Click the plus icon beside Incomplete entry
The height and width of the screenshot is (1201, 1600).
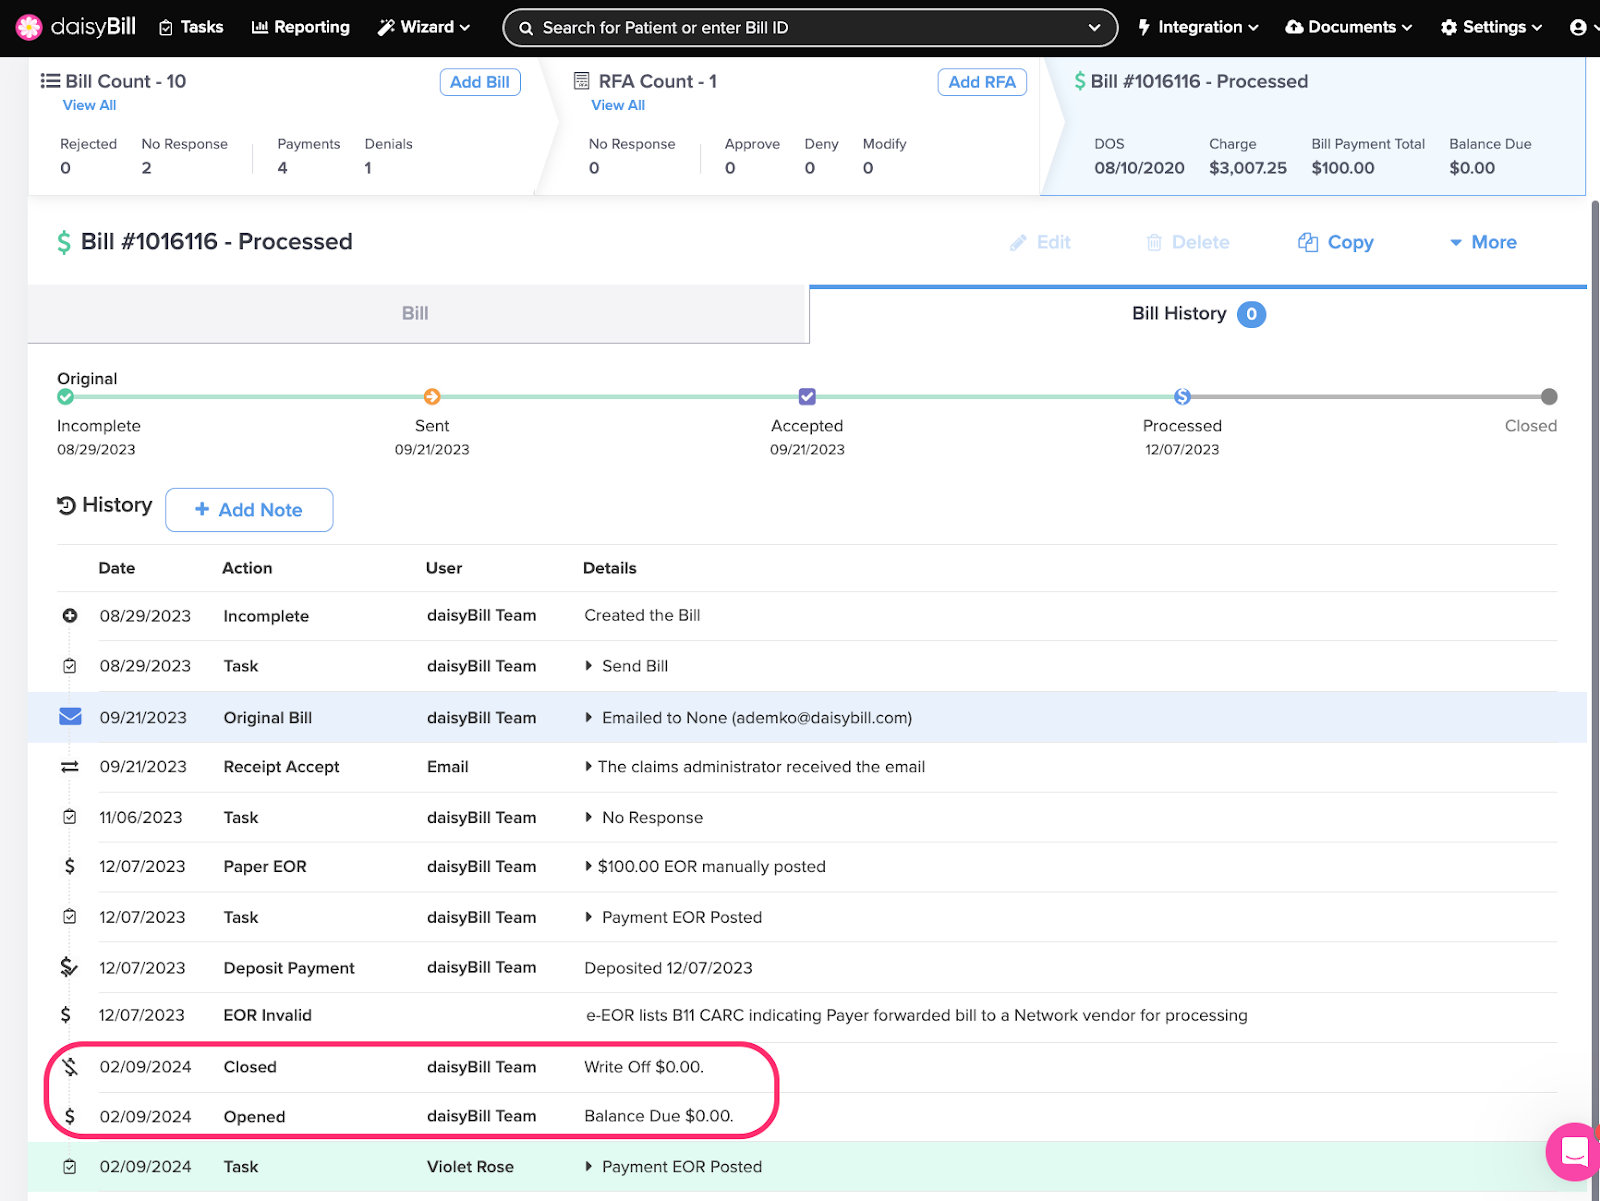70,616
